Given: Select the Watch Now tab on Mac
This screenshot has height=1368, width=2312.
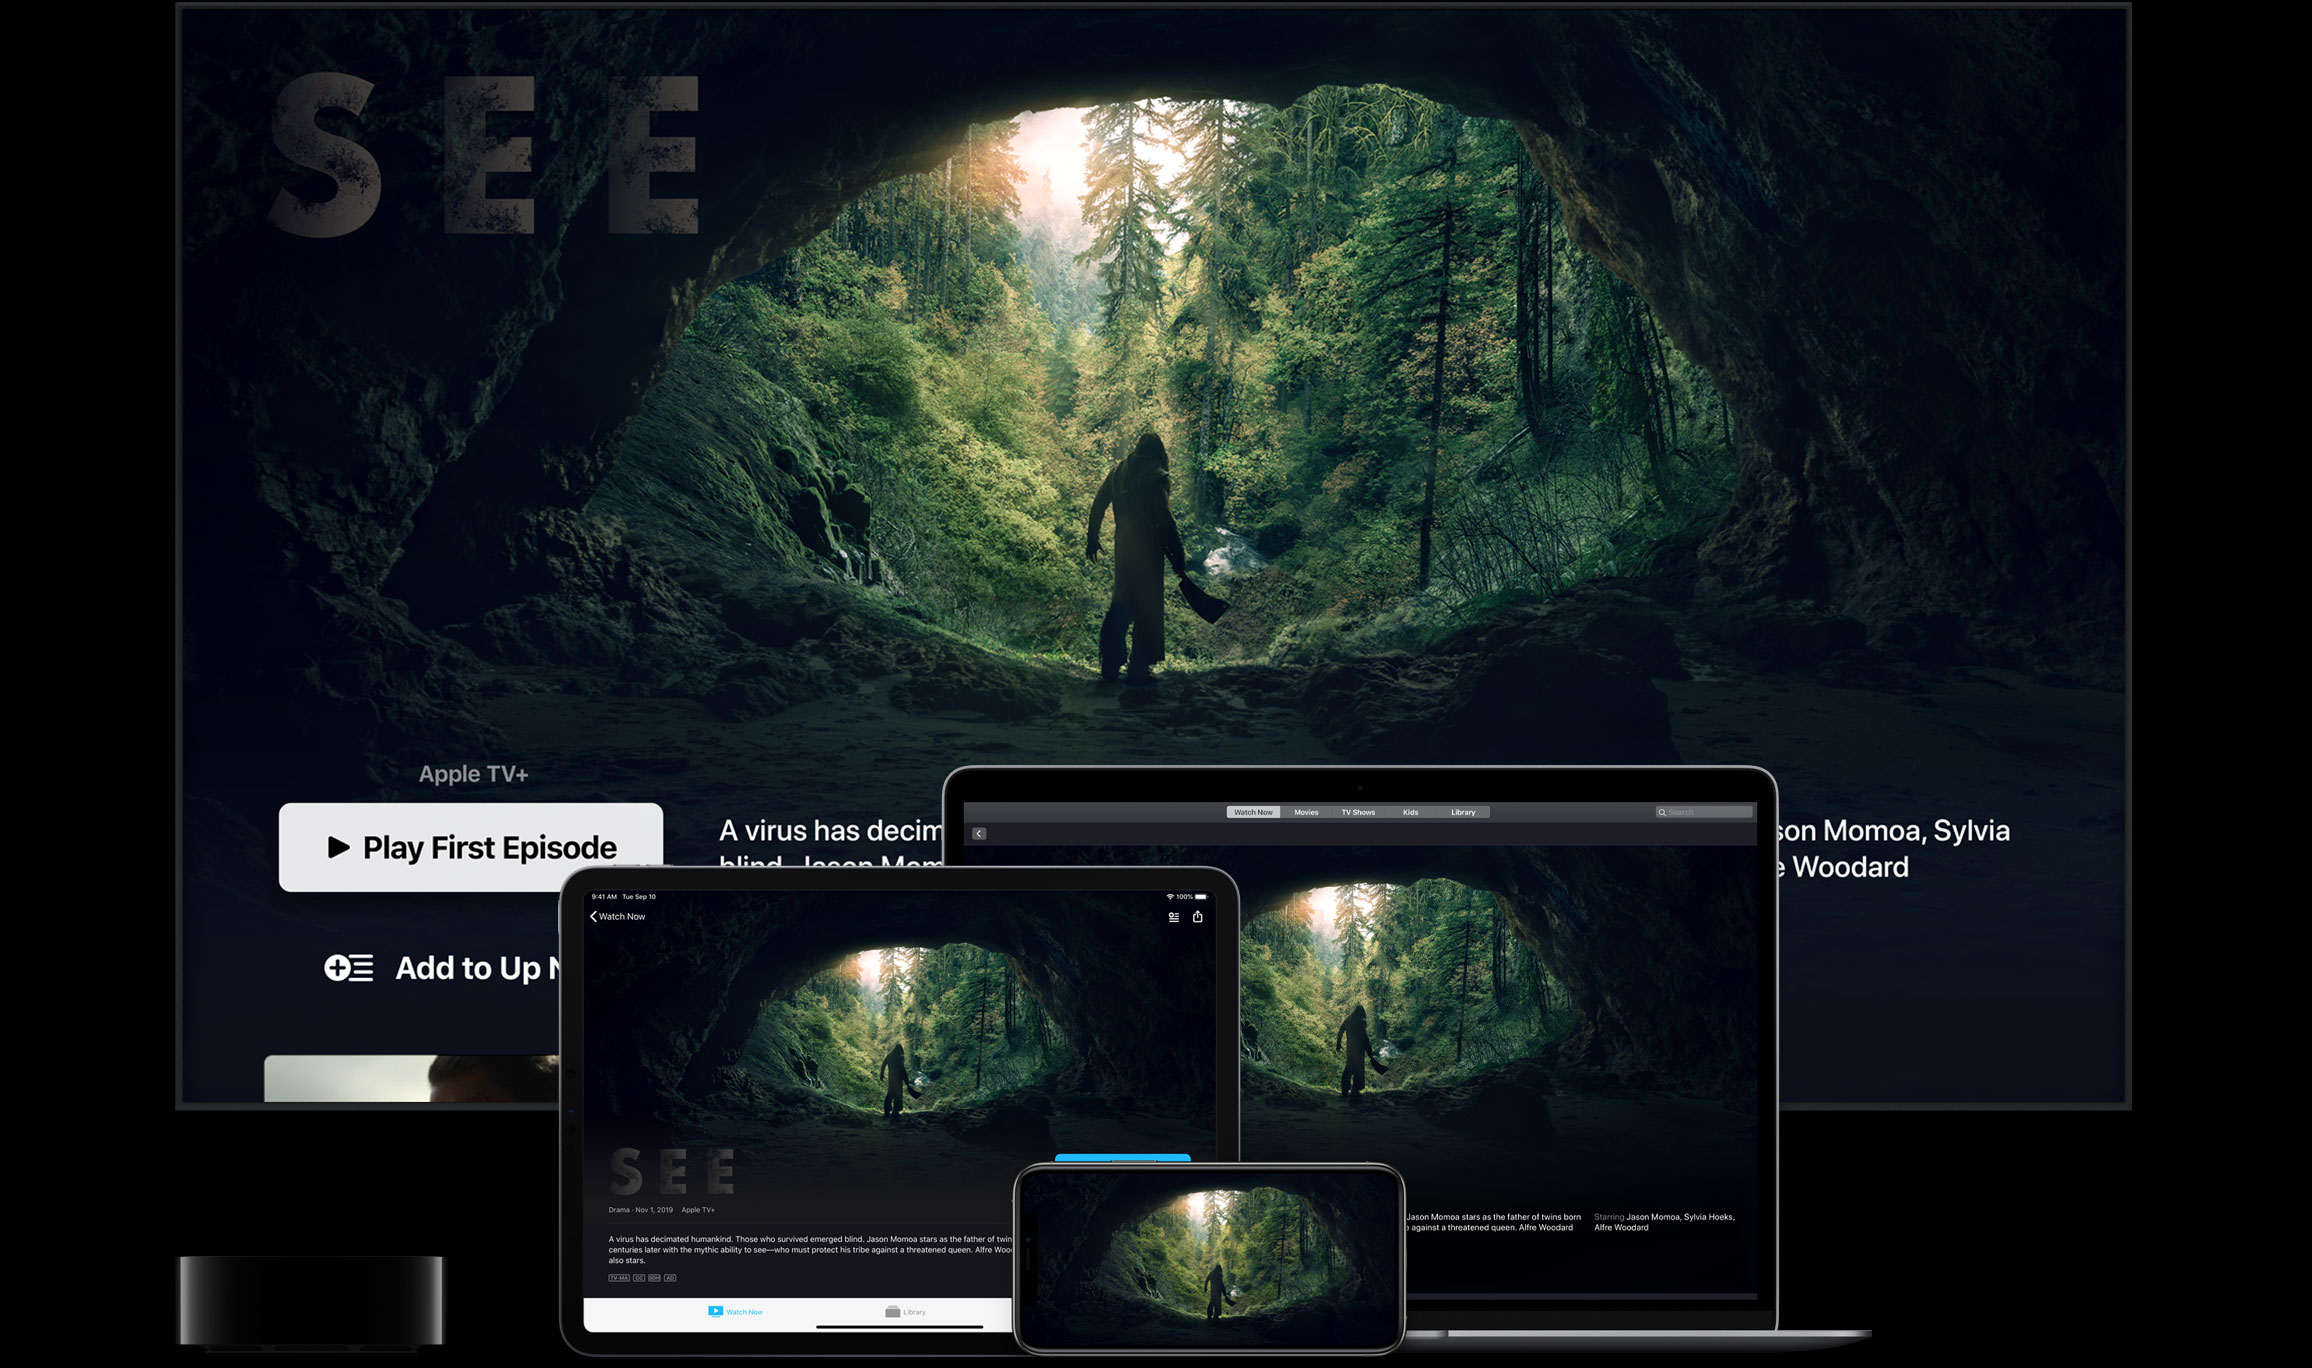Looking at the screenshot, I should click(x=1253, y=812).
